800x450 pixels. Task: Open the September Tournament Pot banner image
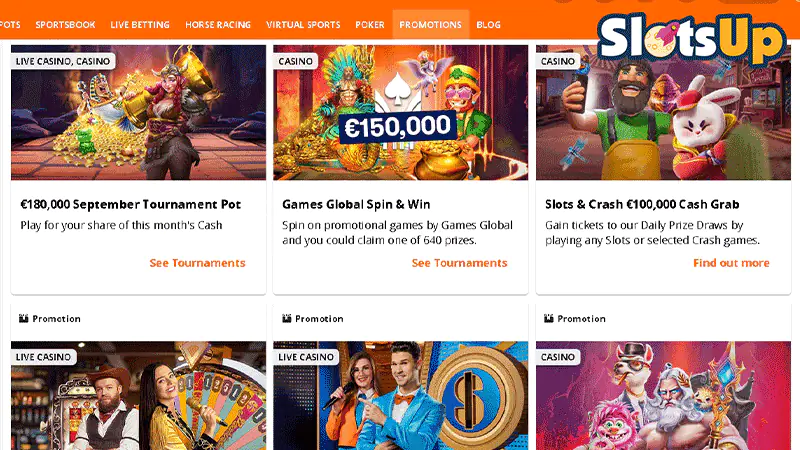point(138,112)
